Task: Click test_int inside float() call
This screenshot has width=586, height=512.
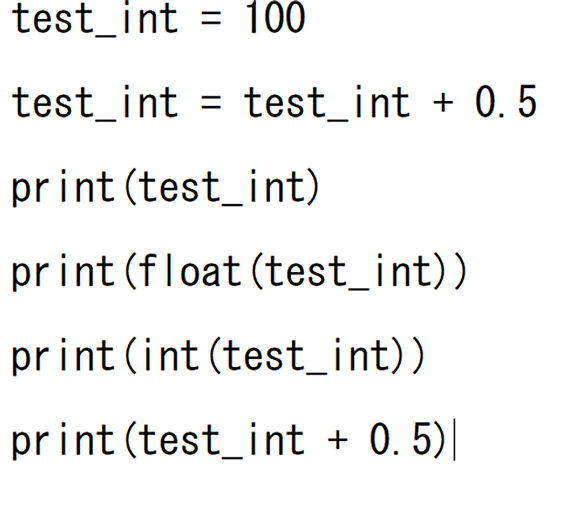Action: point(349,272)
